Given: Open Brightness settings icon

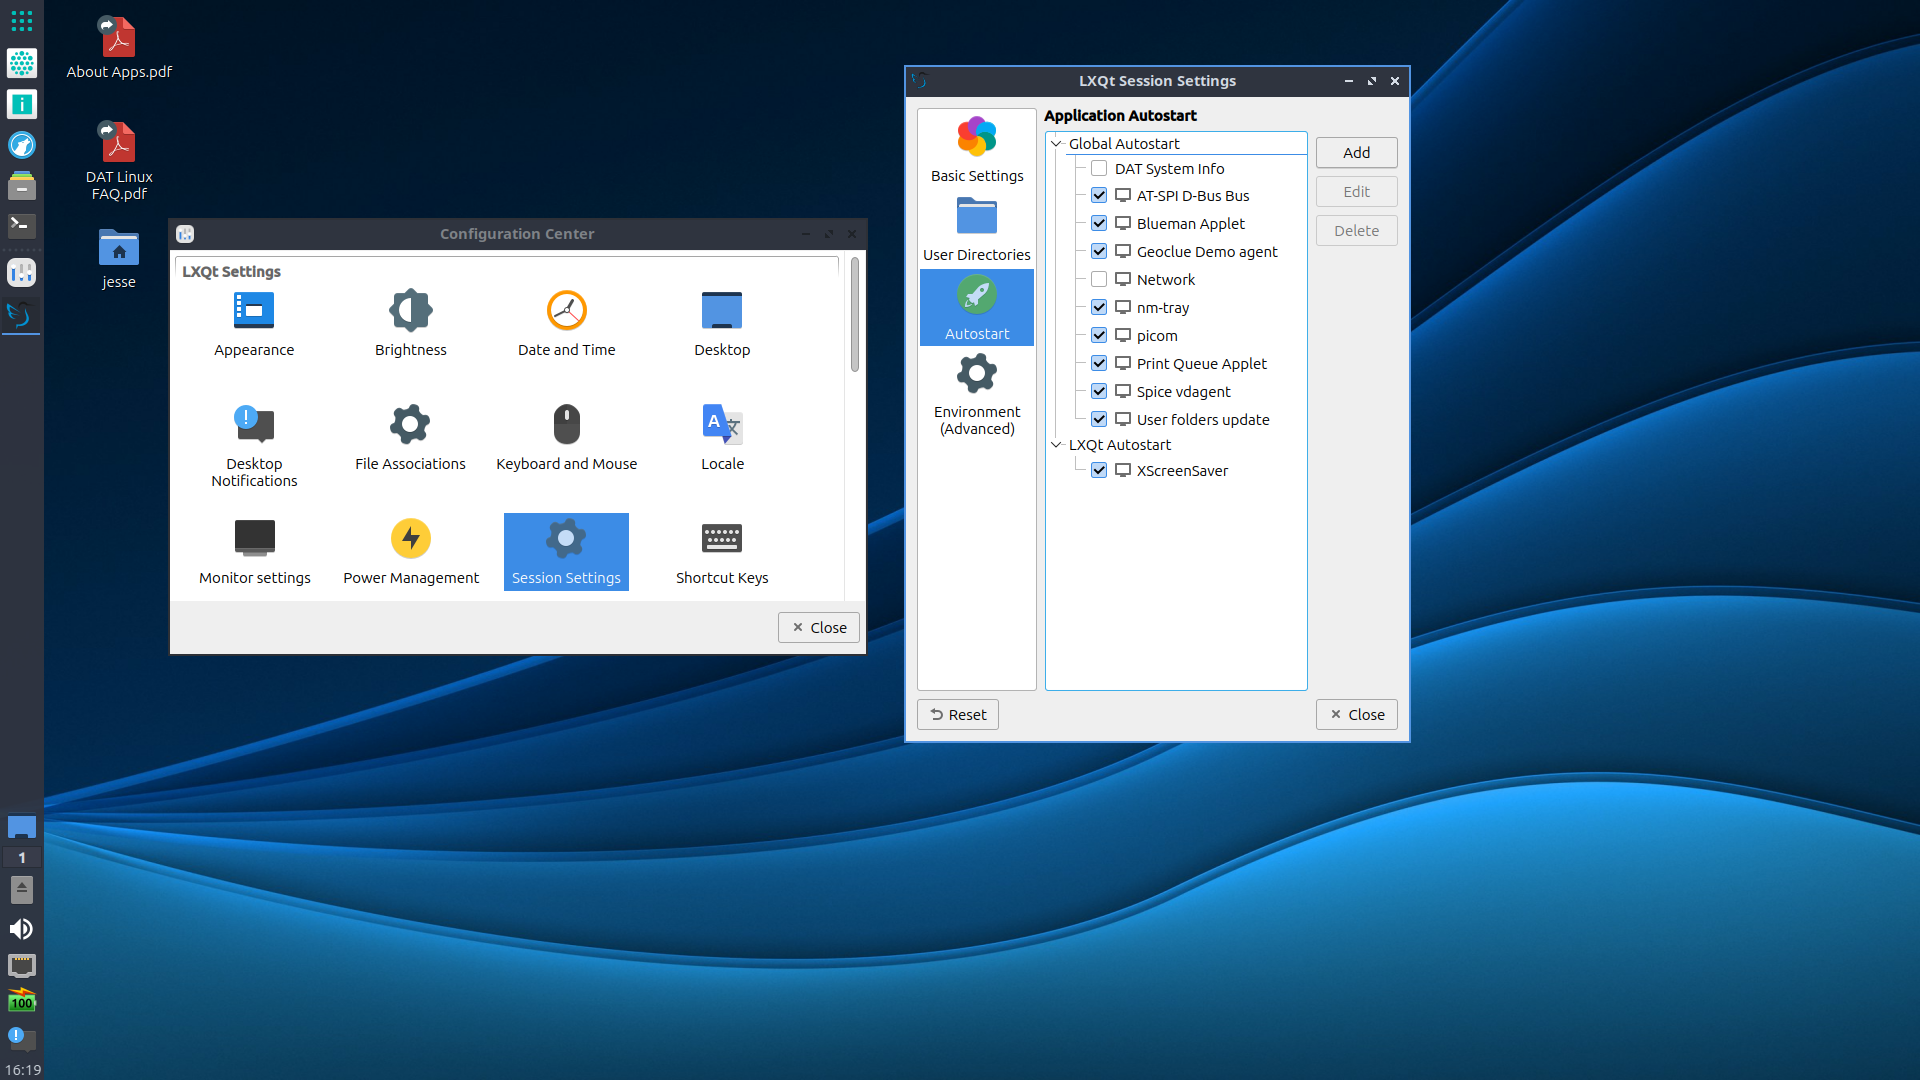Looking at the screenshot, I should (x=411, y=324).
